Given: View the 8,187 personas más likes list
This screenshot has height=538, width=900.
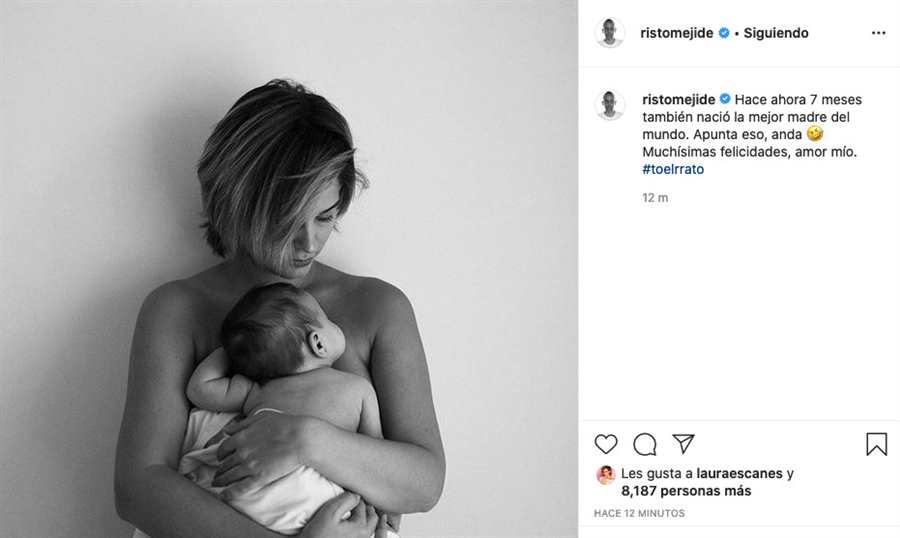Looking at the screenshot, I should pos(686,491).
